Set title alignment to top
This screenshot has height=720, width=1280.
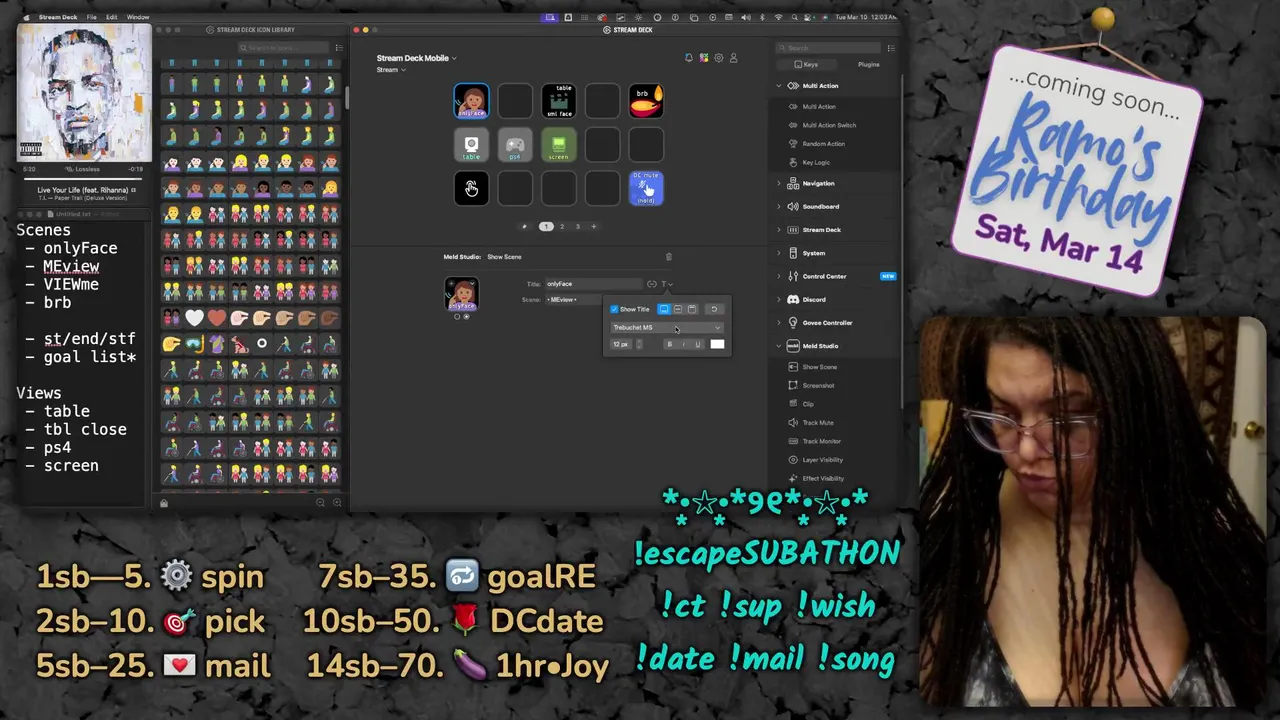tap(692, 309)
